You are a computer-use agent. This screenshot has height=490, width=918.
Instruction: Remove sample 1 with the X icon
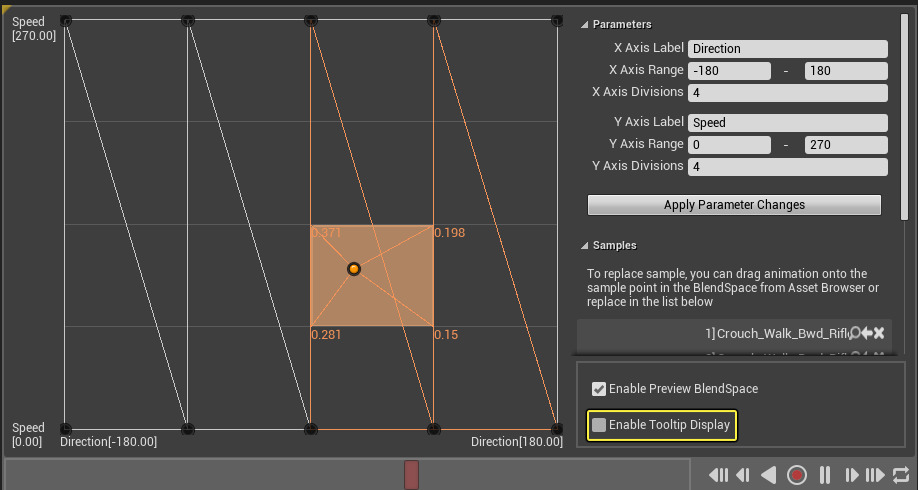(880, 333)
